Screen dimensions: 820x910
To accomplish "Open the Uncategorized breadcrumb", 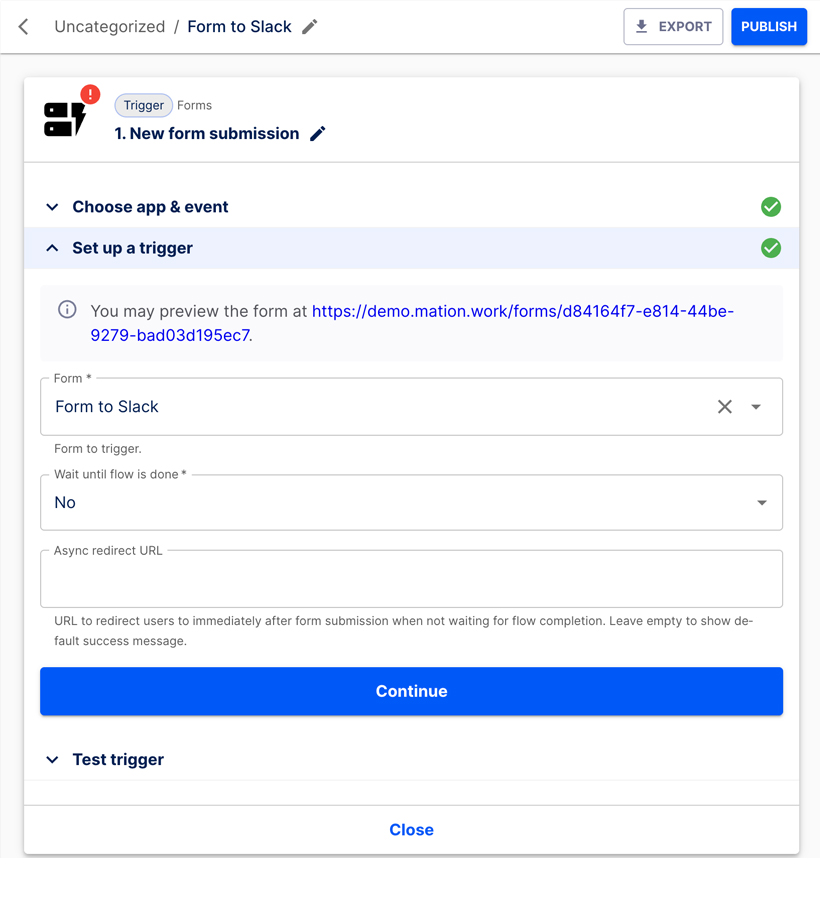I will 110,27.
